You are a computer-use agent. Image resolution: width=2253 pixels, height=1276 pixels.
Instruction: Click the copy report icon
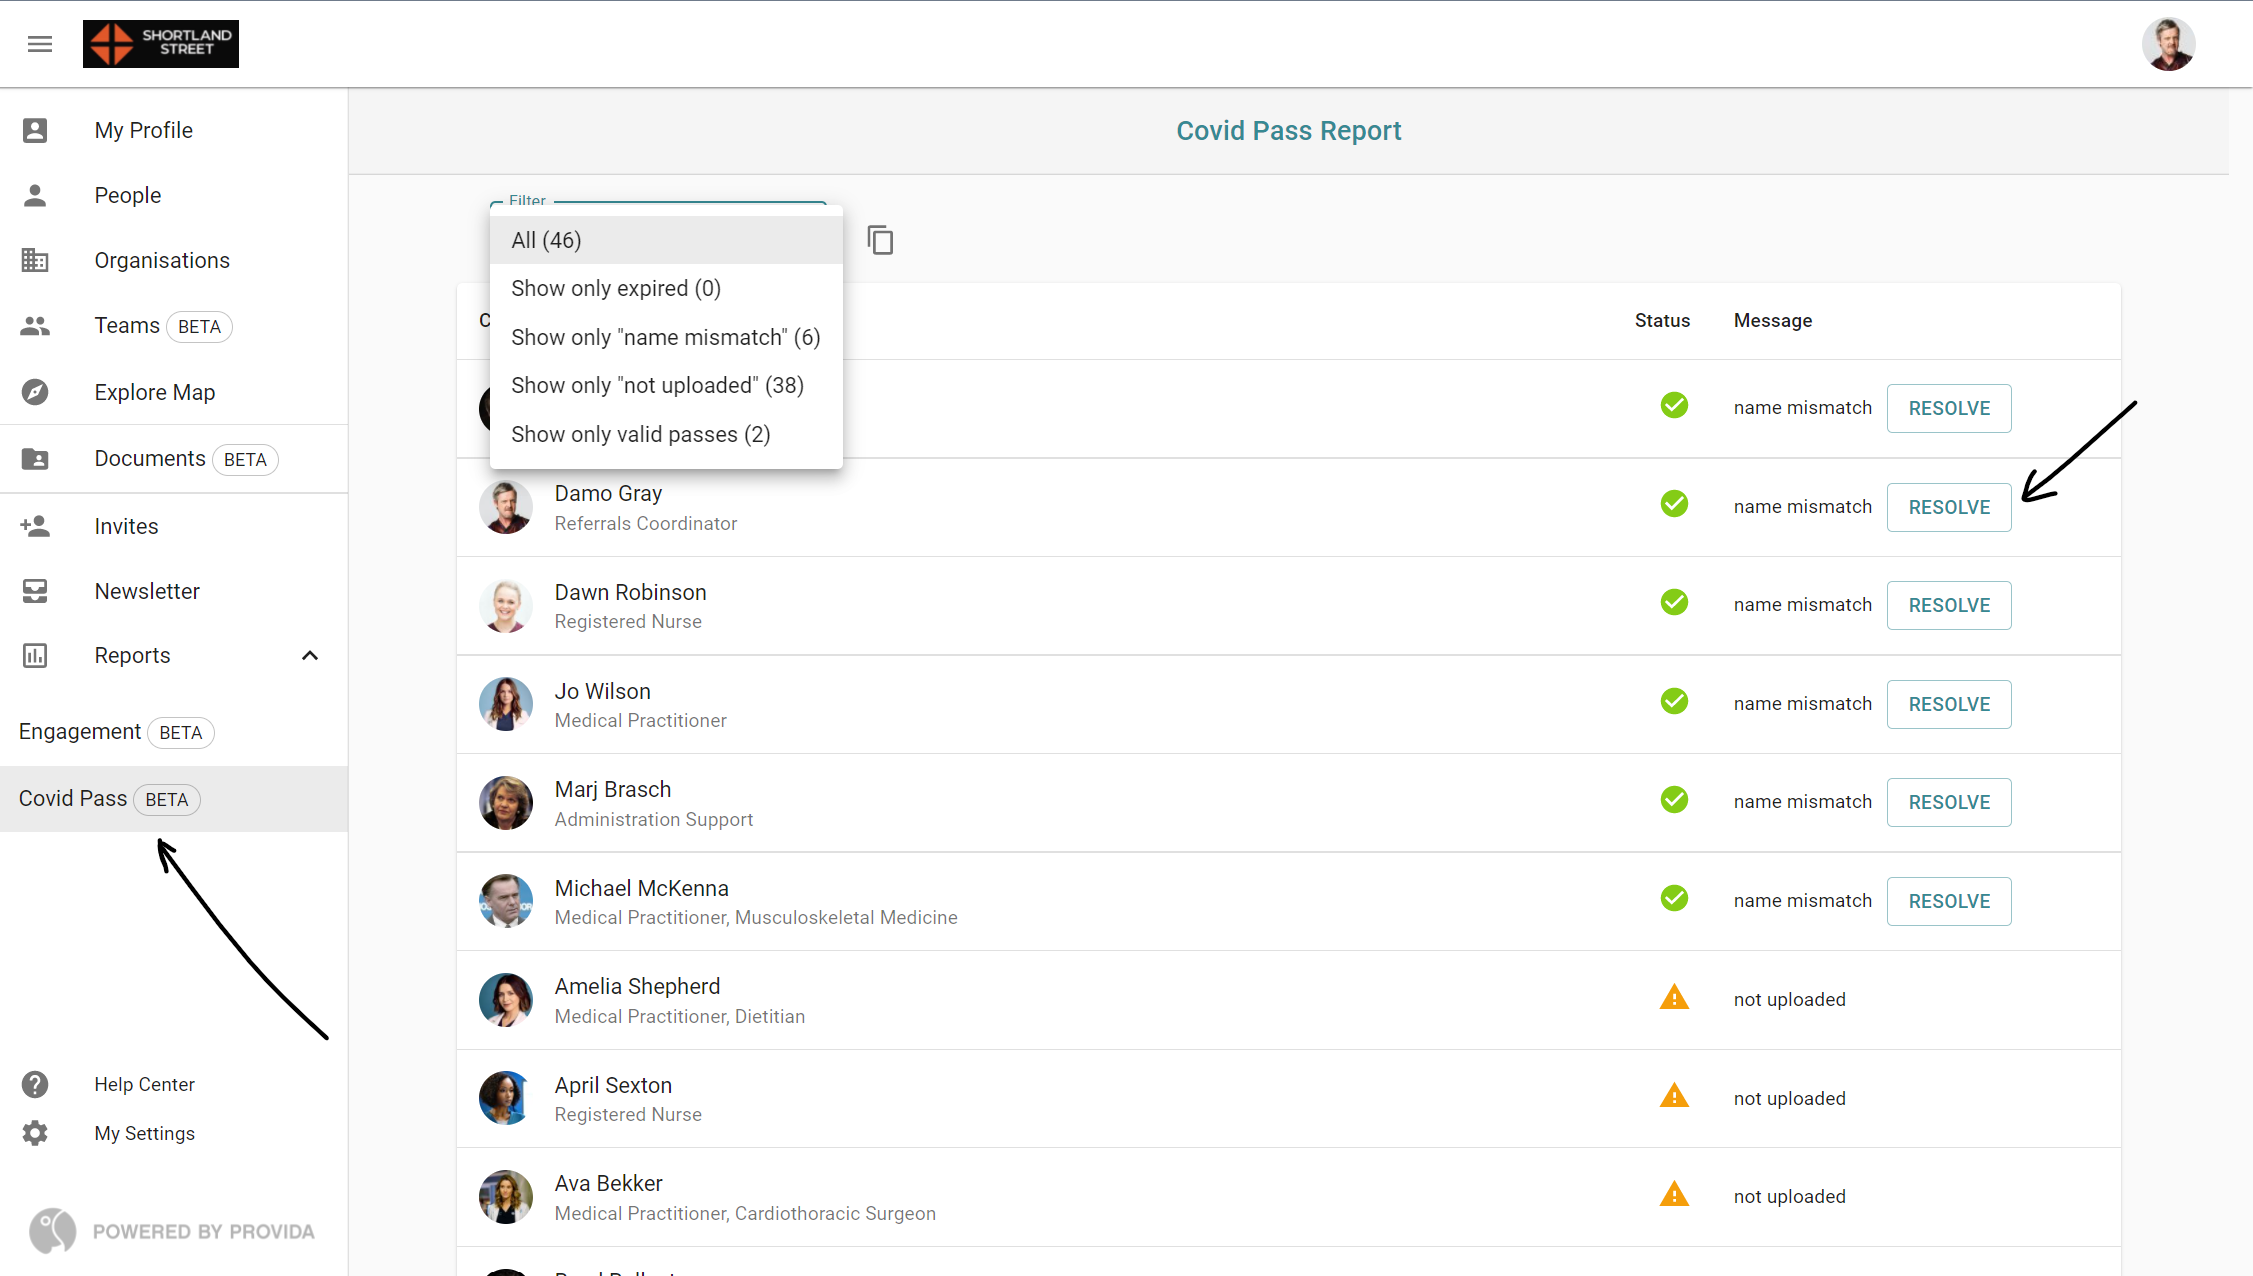tap(880, 240)
